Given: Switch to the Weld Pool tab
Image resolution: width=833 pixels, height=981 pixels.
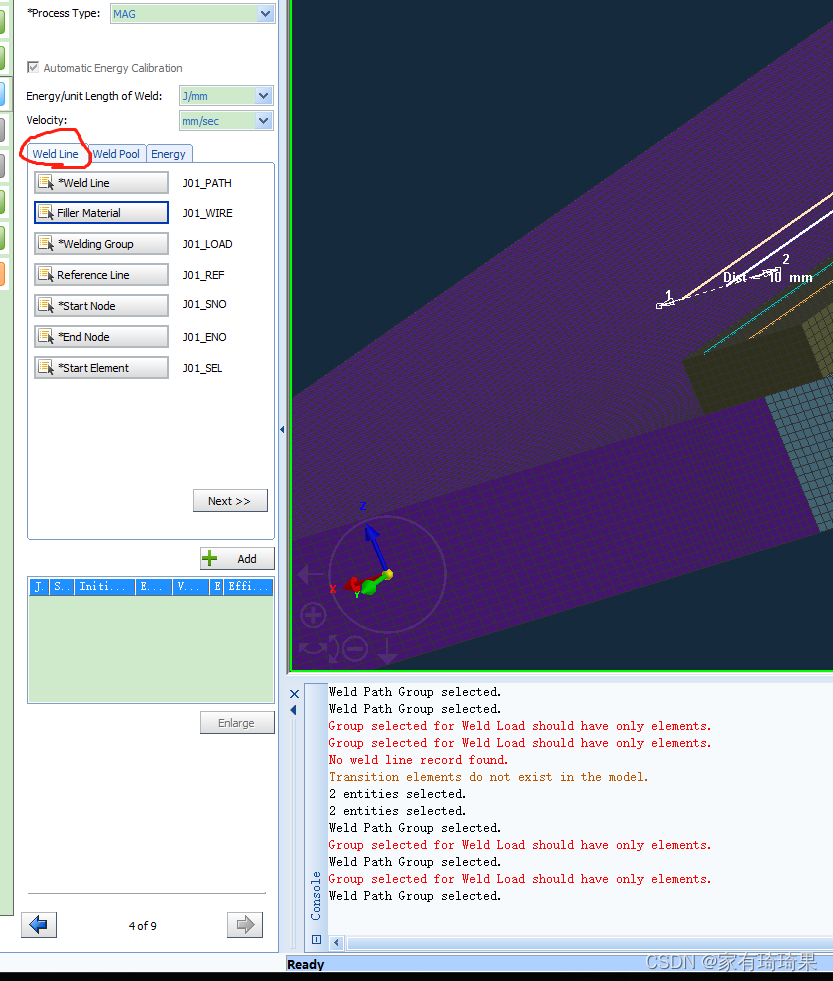Looking at the screenshot, I should pos(115,154).
